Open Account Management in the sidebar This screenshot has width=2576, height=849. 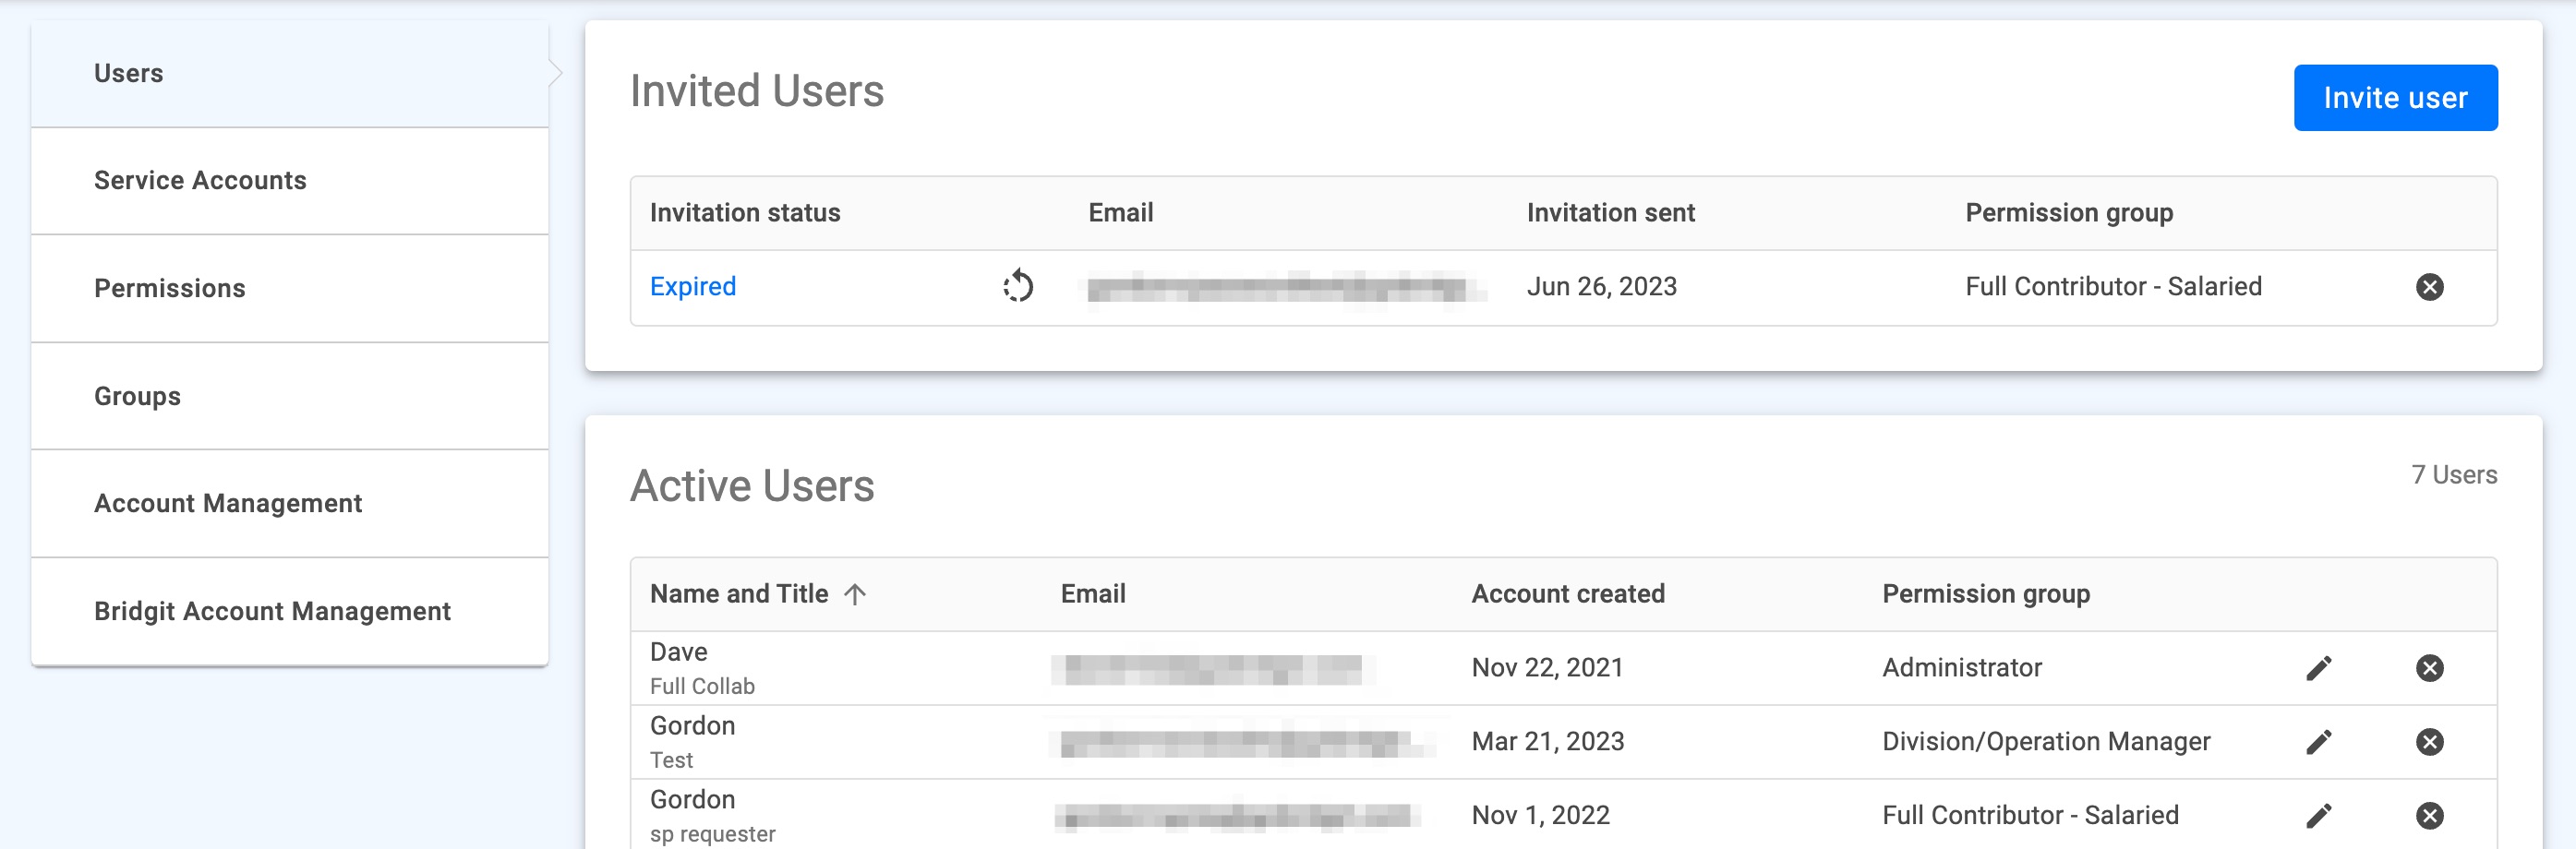(x=290, y=504)
